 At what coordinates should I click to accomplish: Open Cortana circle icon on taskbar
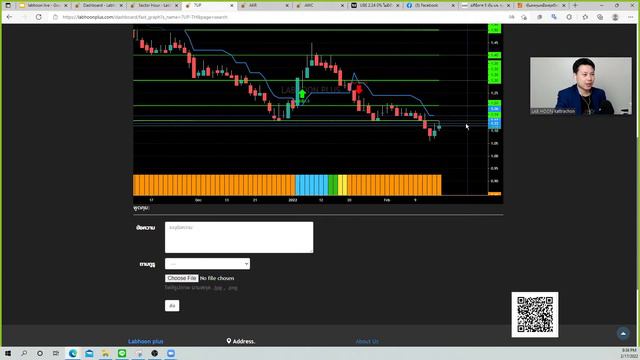pyautogui.click(x=40, y=353)
